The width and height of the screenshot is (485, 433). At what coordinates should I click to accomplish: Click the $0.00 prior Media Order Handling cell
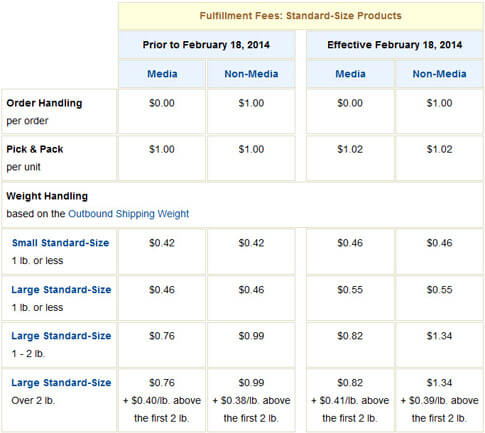pyautogui.click(x=162, y=111)
